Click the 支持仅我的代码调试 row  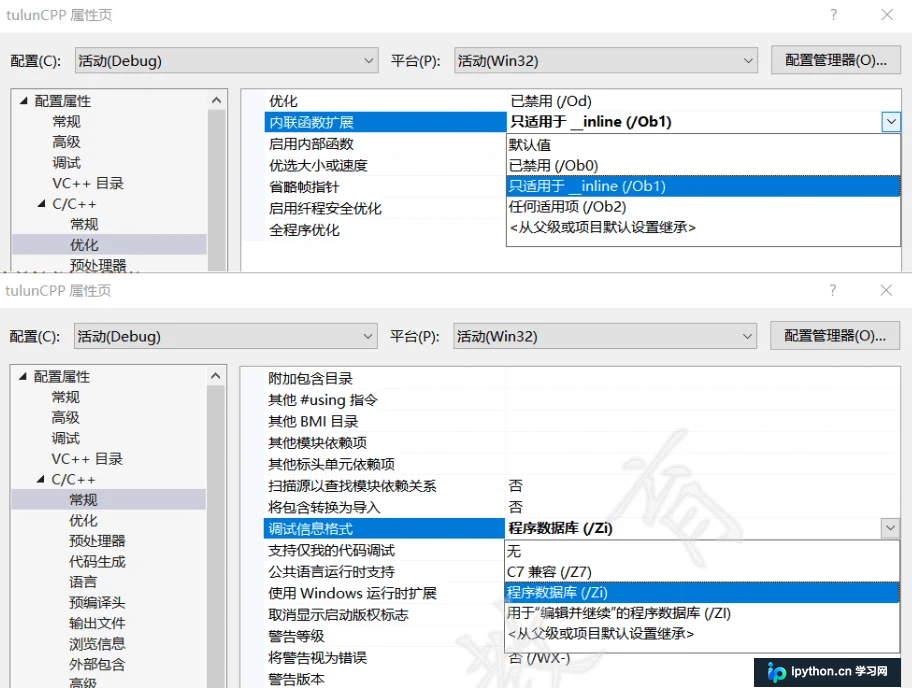coord(384,550)
